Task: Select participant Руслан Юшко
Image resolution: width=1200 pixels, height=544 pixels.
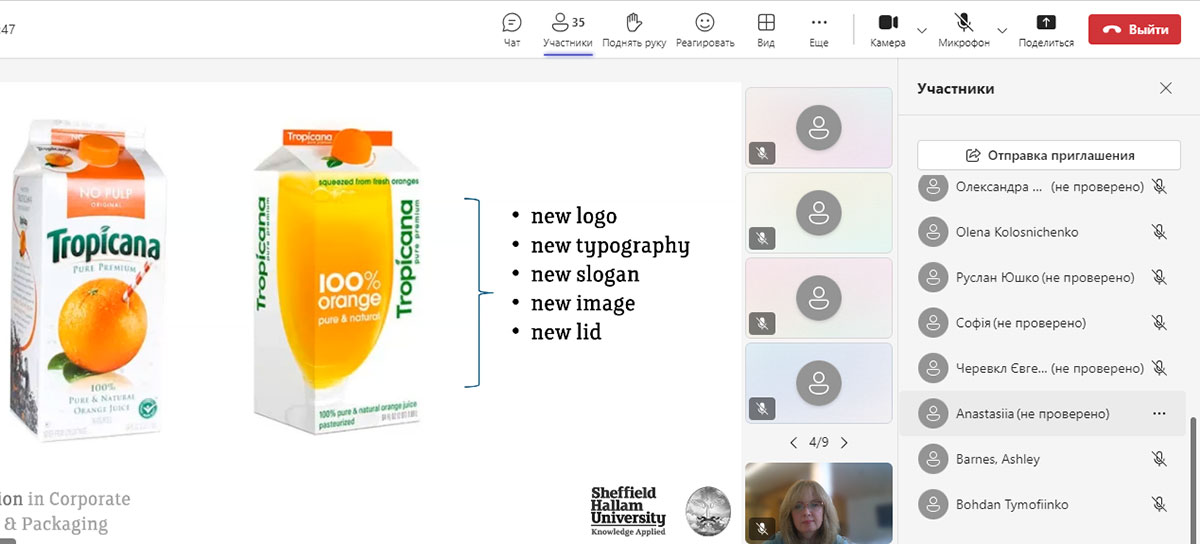Action: [x=1042, y=277]
